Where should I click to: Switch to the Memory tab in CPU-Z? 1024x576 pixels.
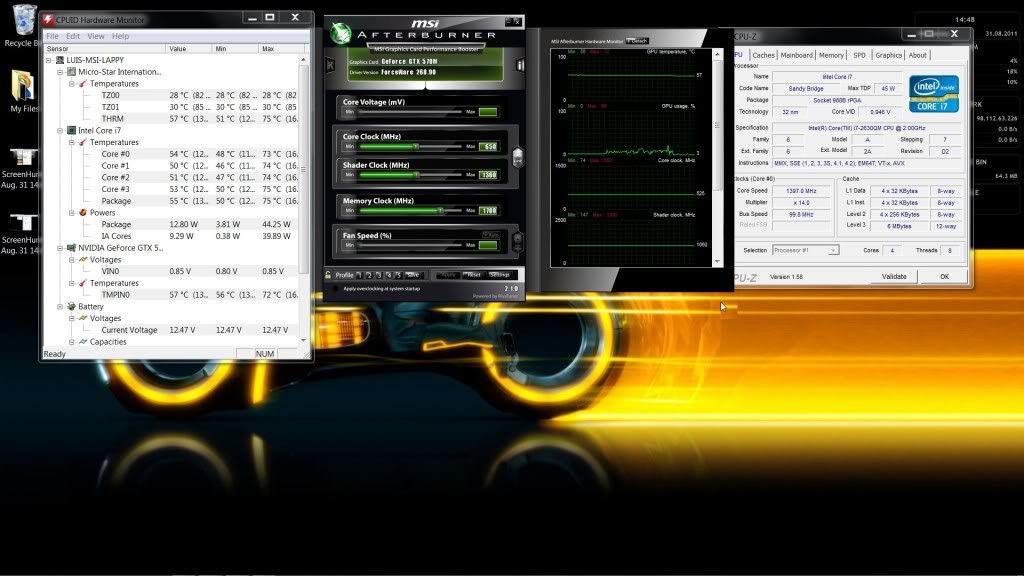(x=831, y=56)
